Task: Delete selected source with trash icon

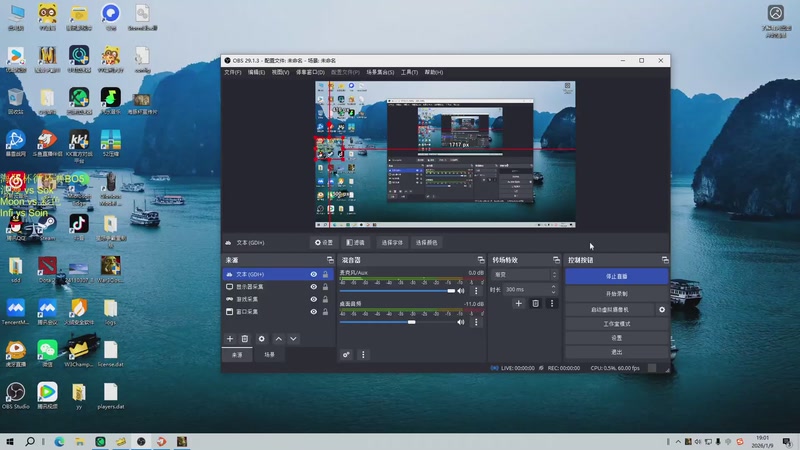Action: click(x=245, y=339)
